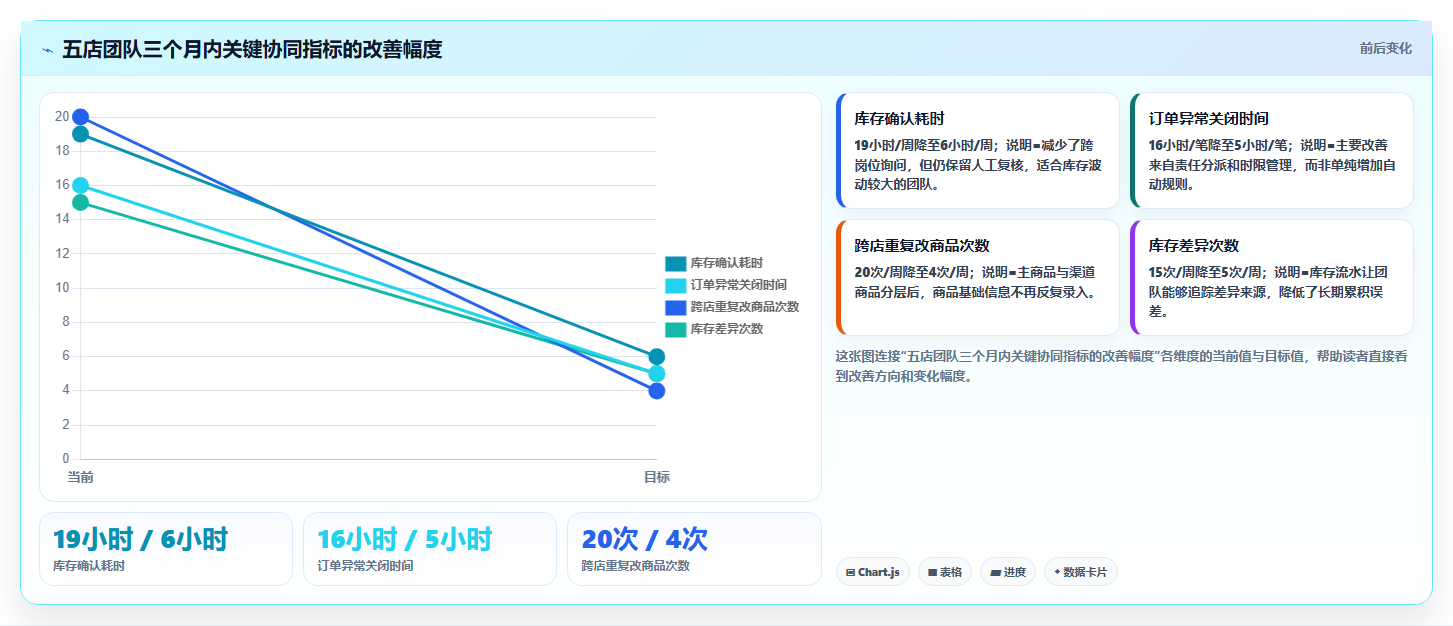Click text 16小时/笔降至5小时/笔

tap(1220, 145)
